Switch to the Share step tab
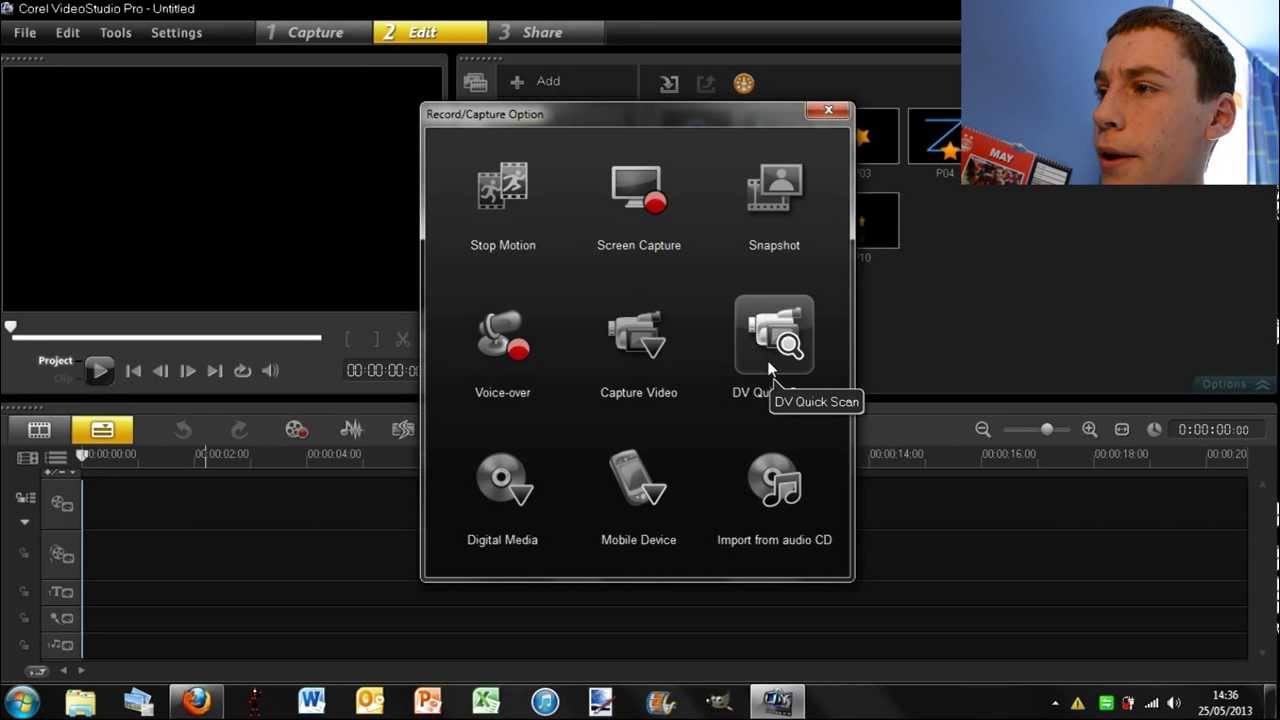 tap(543, 32)
